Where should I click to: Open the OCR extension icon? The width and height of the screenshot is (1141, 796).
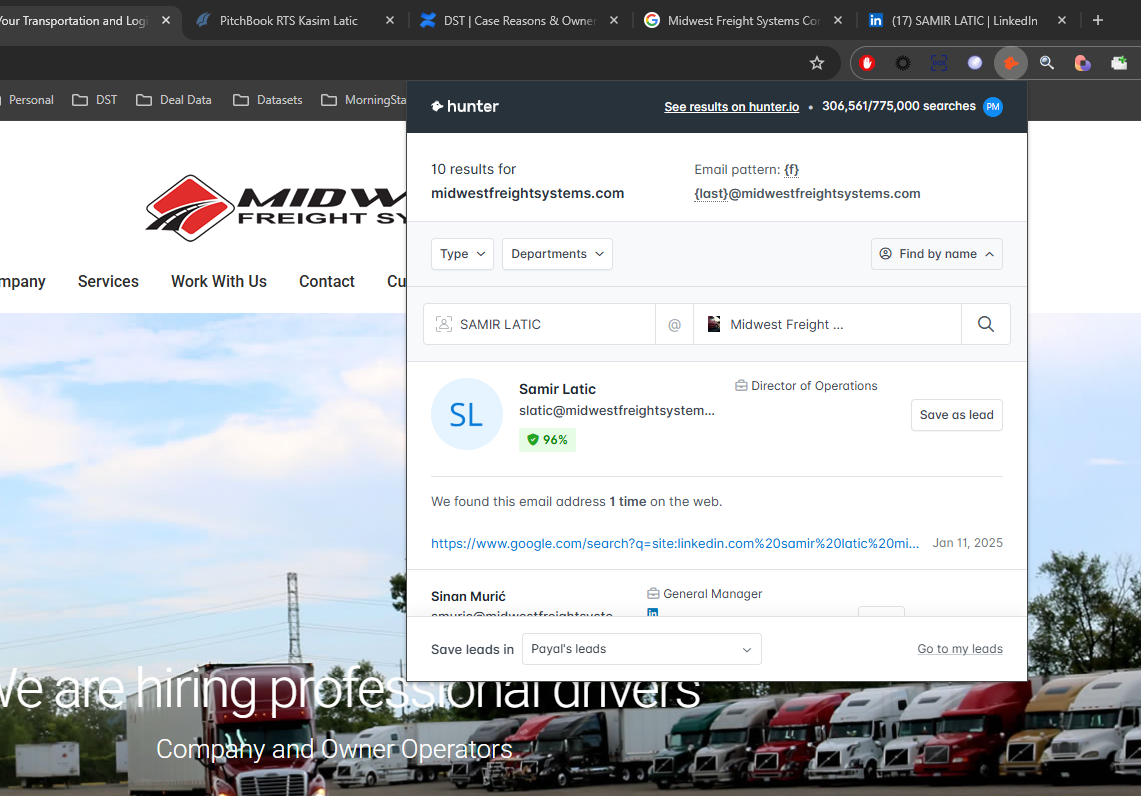pos(939,63)
